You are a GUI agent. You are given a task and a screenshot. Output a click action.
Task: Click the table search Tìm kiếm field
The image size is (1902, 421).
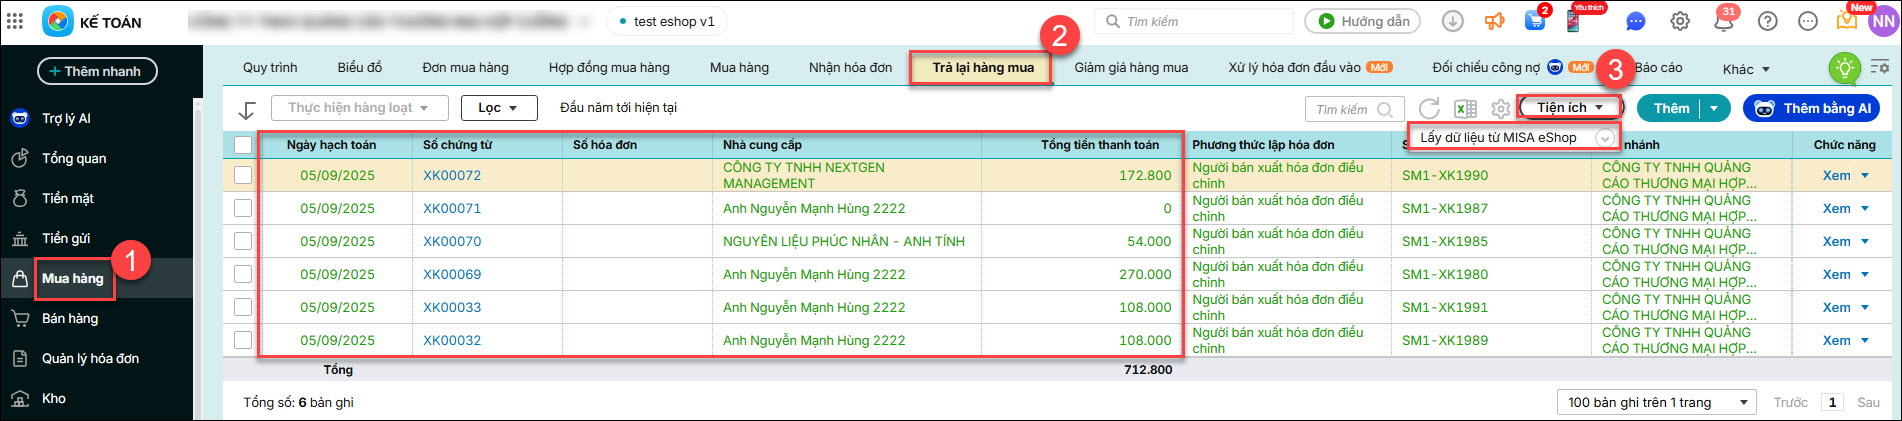click(x=1343, y=109)
